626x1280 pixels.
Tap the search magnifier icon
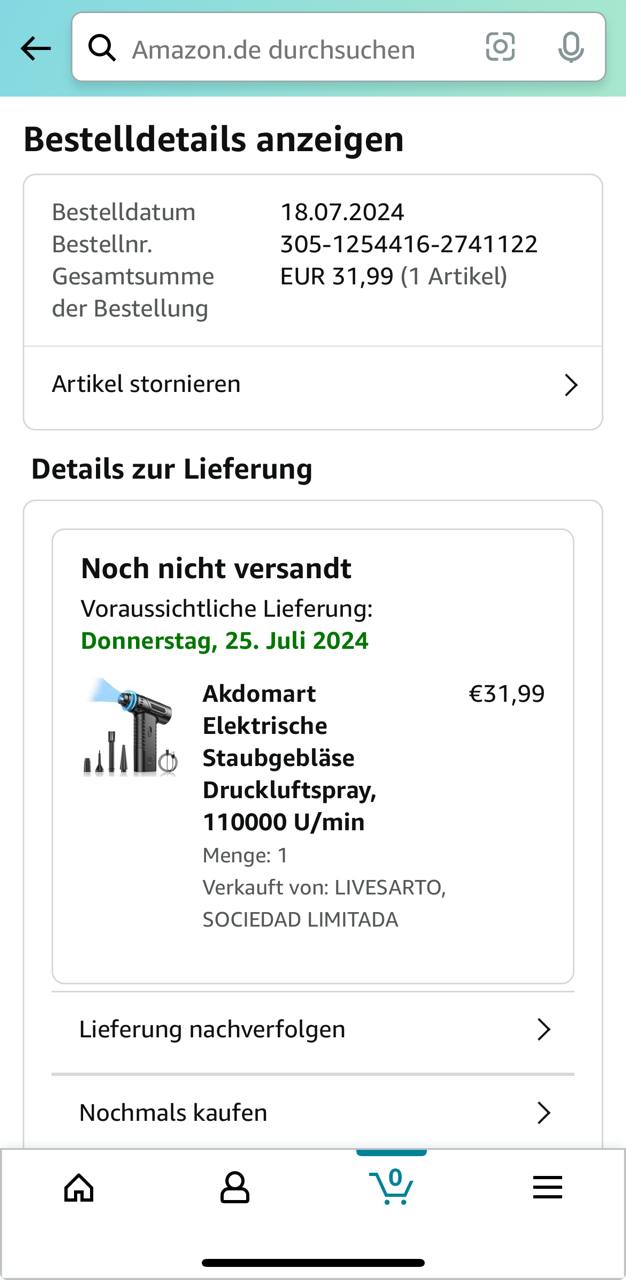(102, 47)
